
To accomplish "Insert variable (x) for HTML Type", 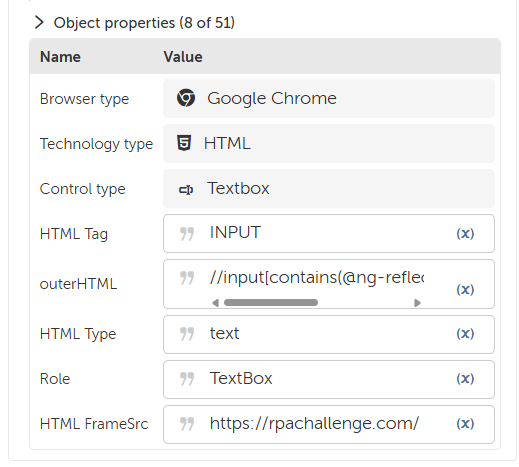I will click(465, 333).
